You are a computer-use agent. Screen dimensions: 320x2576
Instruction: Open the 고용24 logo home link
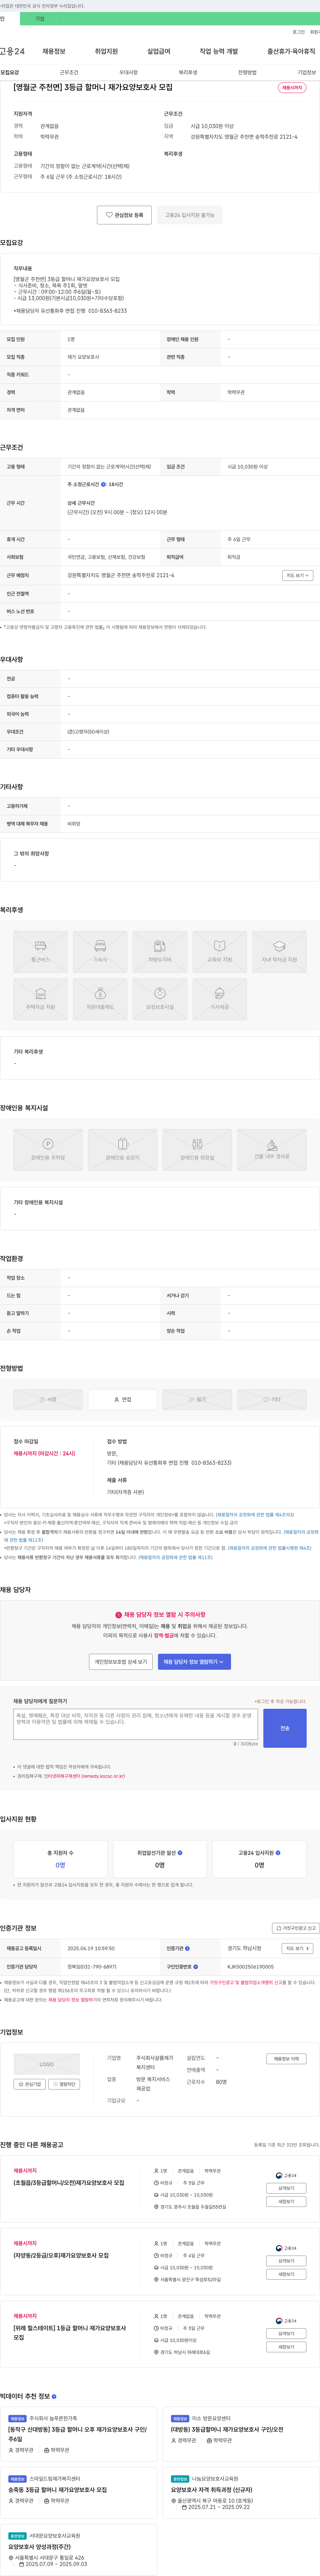pyautogui.click(x=12, y=51)
